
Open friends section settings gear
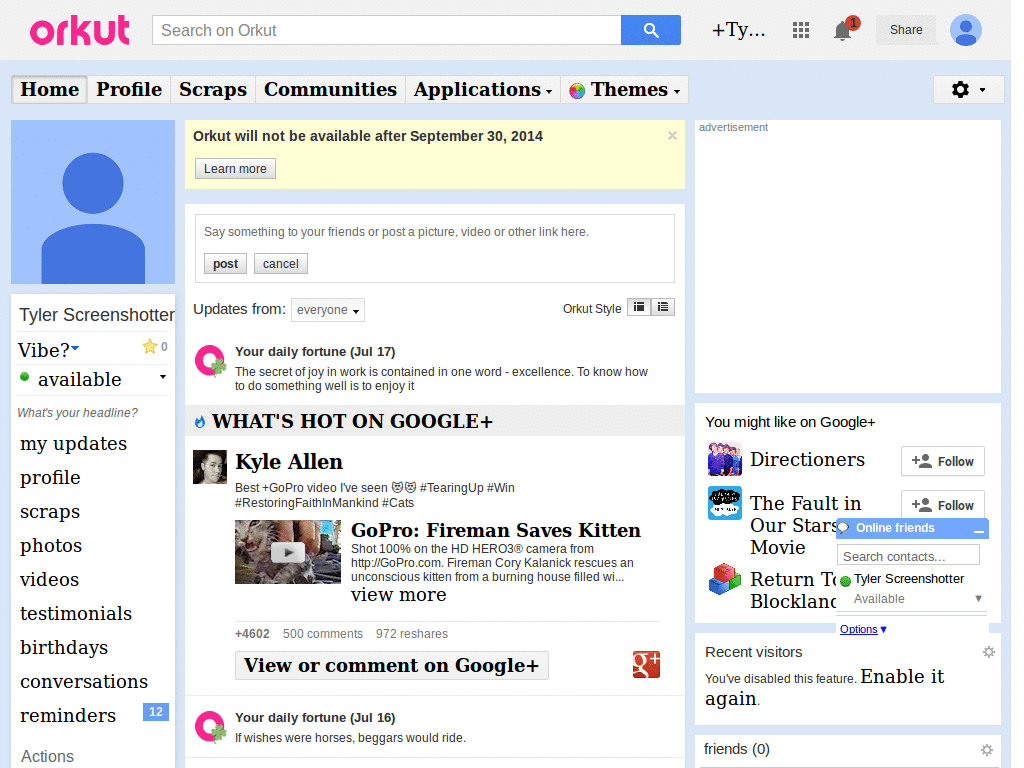(x=987, y=750)
